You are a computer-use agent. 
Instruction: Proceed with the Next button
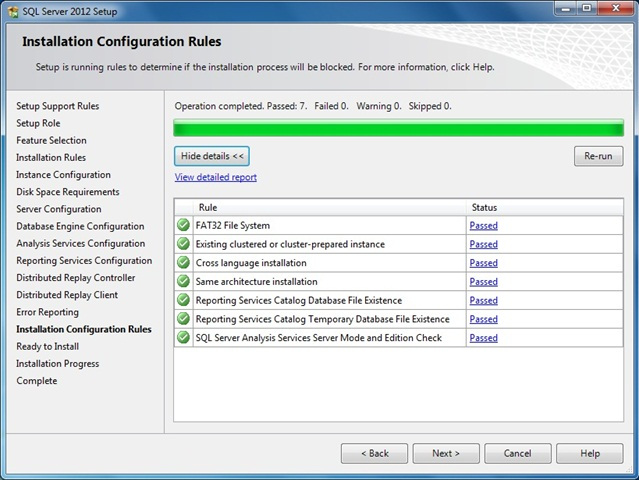446,453
